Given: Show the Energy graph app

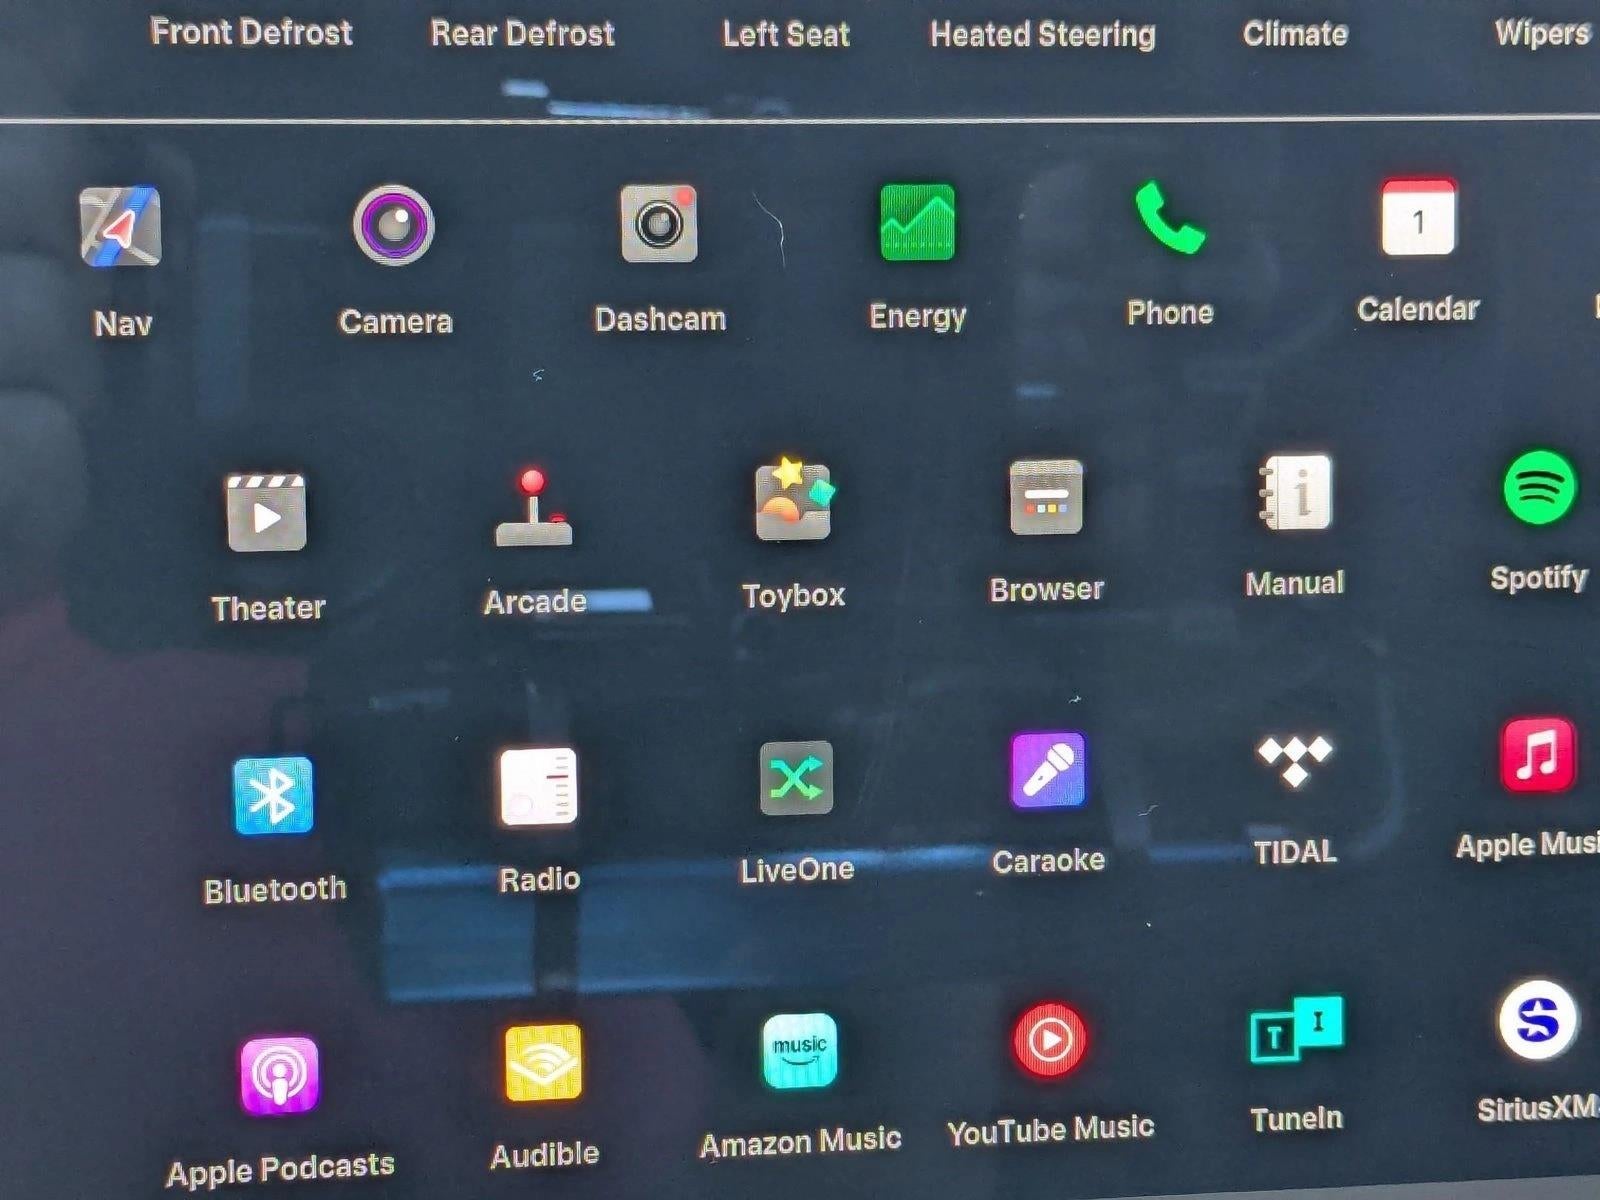Looking at the screenshot, I should [x=917, y=221].
